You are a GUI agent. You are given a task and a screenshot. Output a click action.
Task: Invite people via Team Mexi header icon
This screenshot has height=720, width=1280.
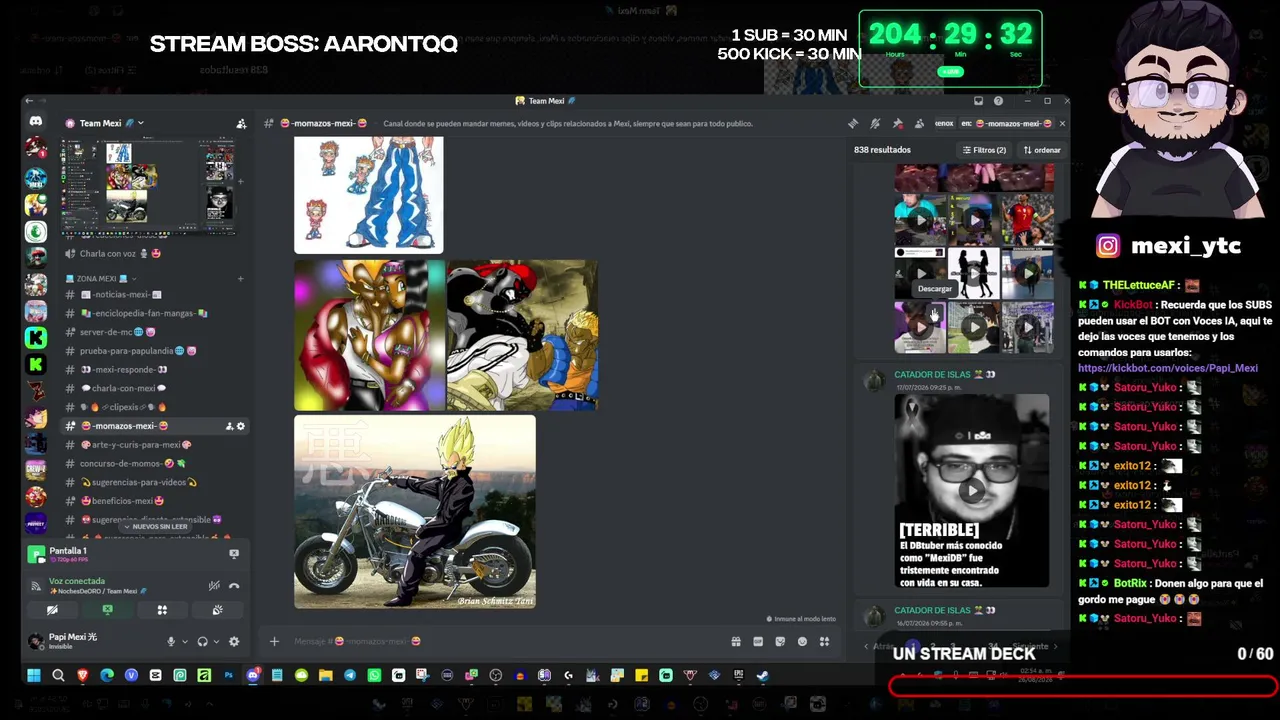241,123
